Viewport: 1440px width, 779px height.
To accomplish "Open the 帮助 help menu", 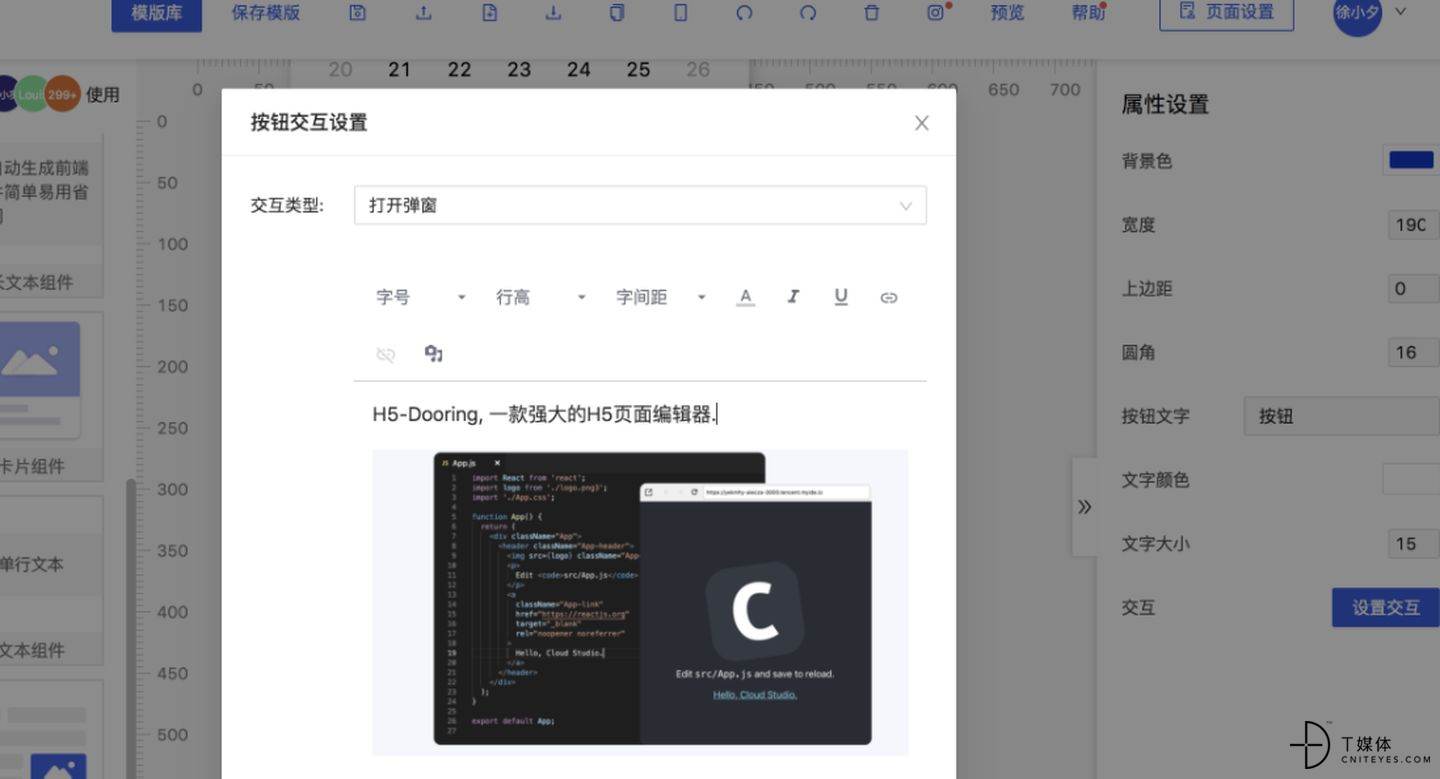I will 1088,13.
